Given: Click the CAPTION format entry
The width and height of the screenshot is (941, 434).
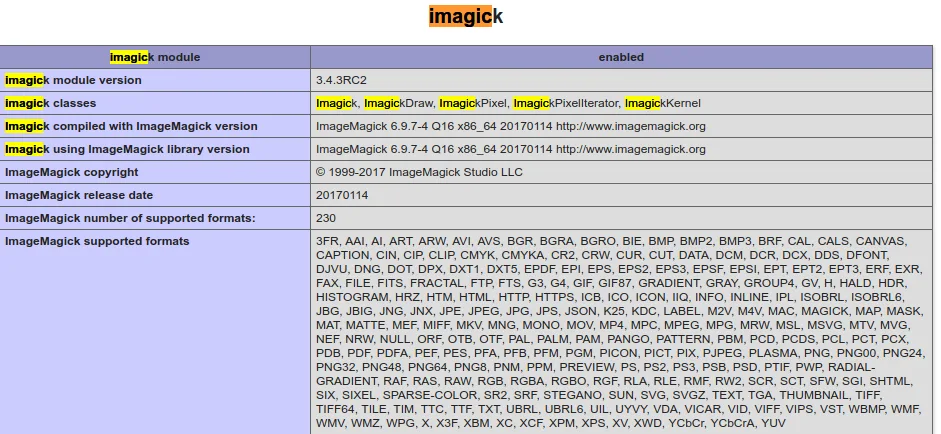Looking at the screenshot, I should click(x=341, y=255).
